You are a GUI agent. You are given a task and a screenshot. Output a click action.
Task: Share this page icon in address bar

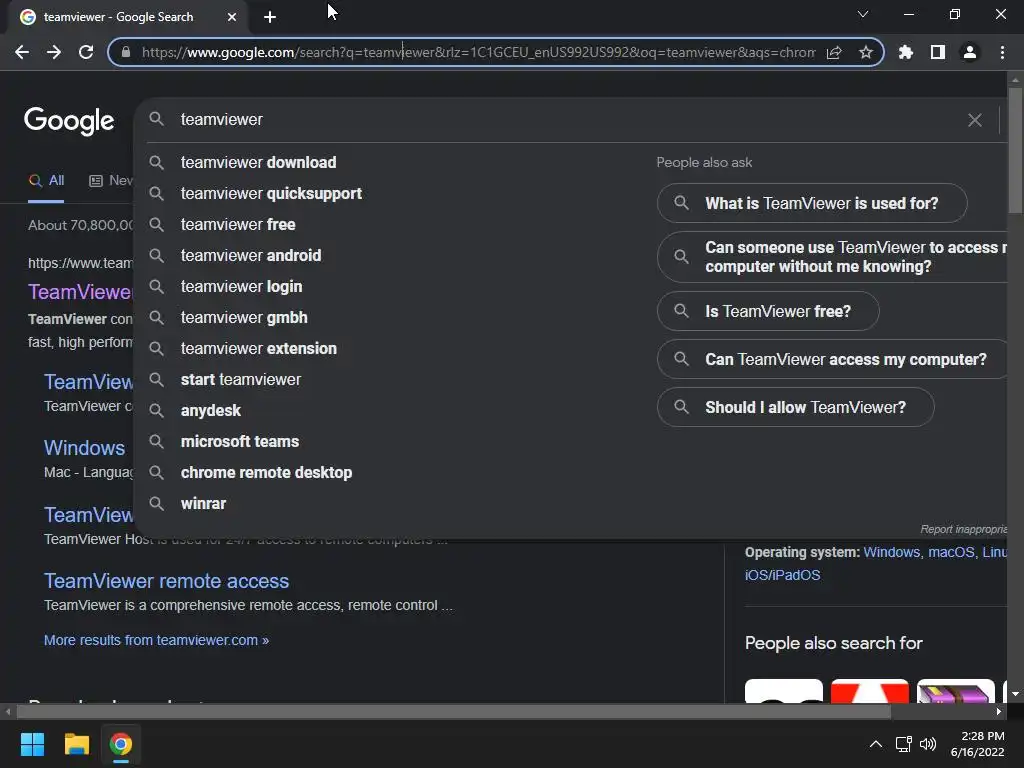(834, 52)
